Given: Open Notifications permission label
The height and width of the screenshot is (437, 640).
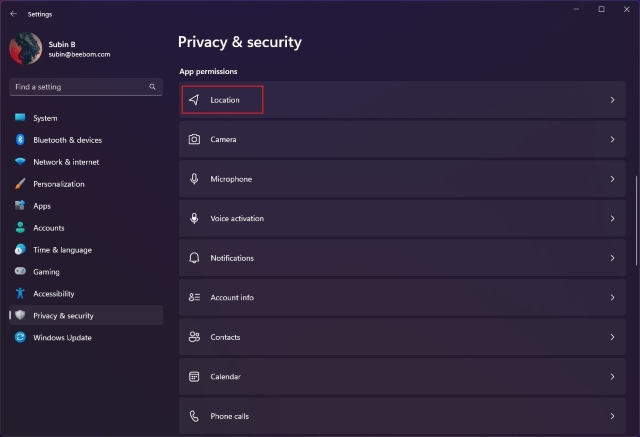Looking at the screenshot, I should [x=232, y=258].
